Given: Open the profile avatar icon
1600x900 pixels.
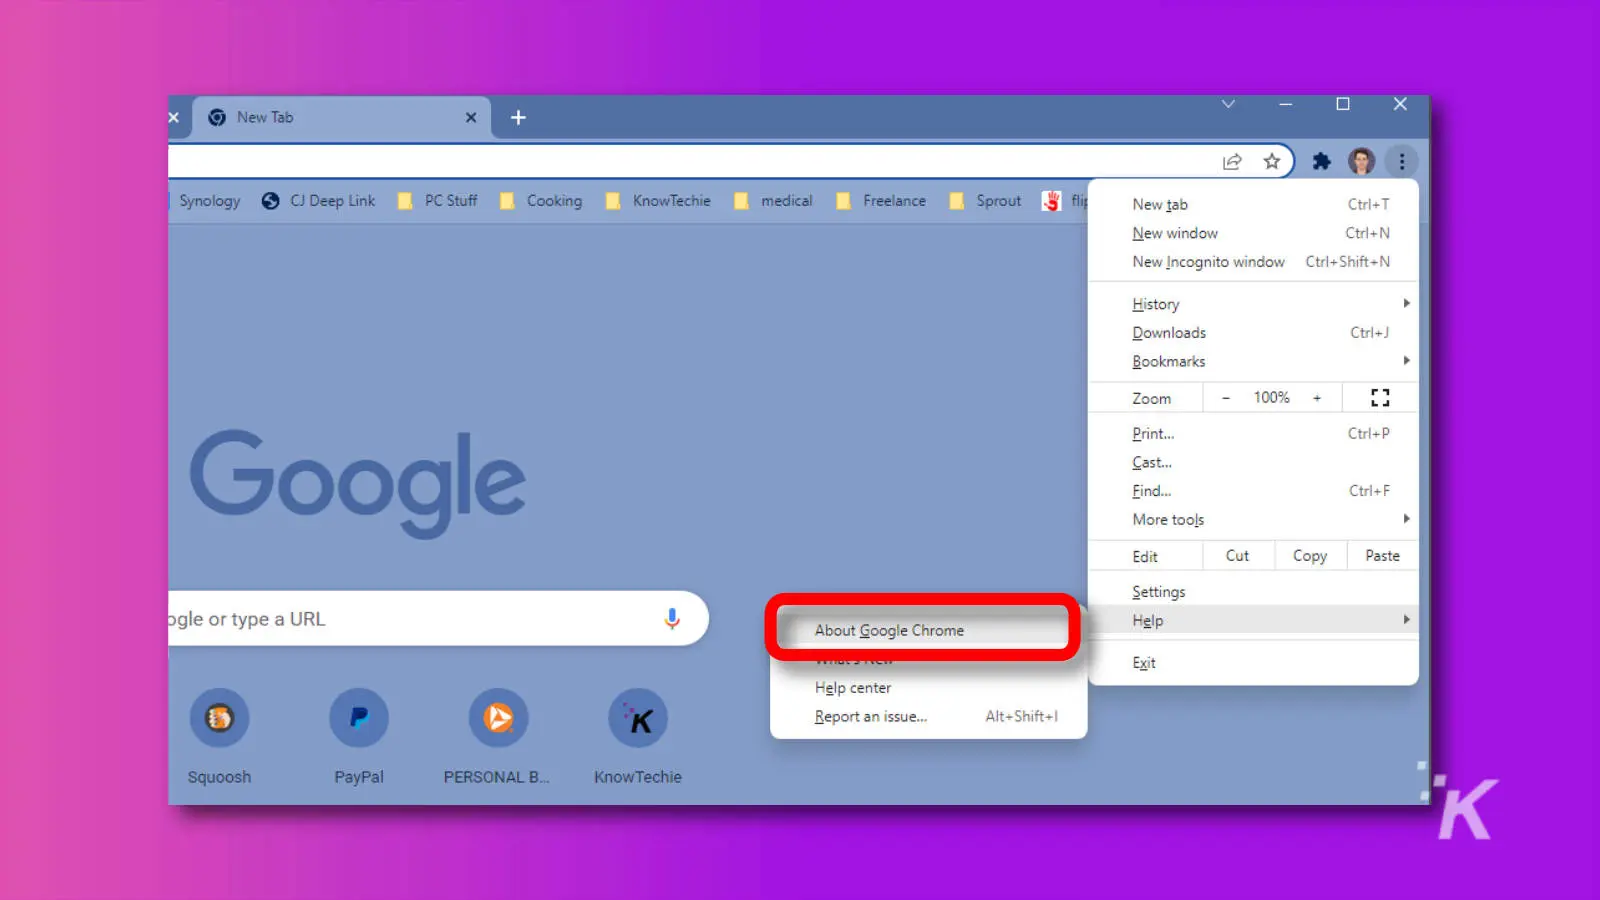Looking at the screenshot, I should point(1361,161).
